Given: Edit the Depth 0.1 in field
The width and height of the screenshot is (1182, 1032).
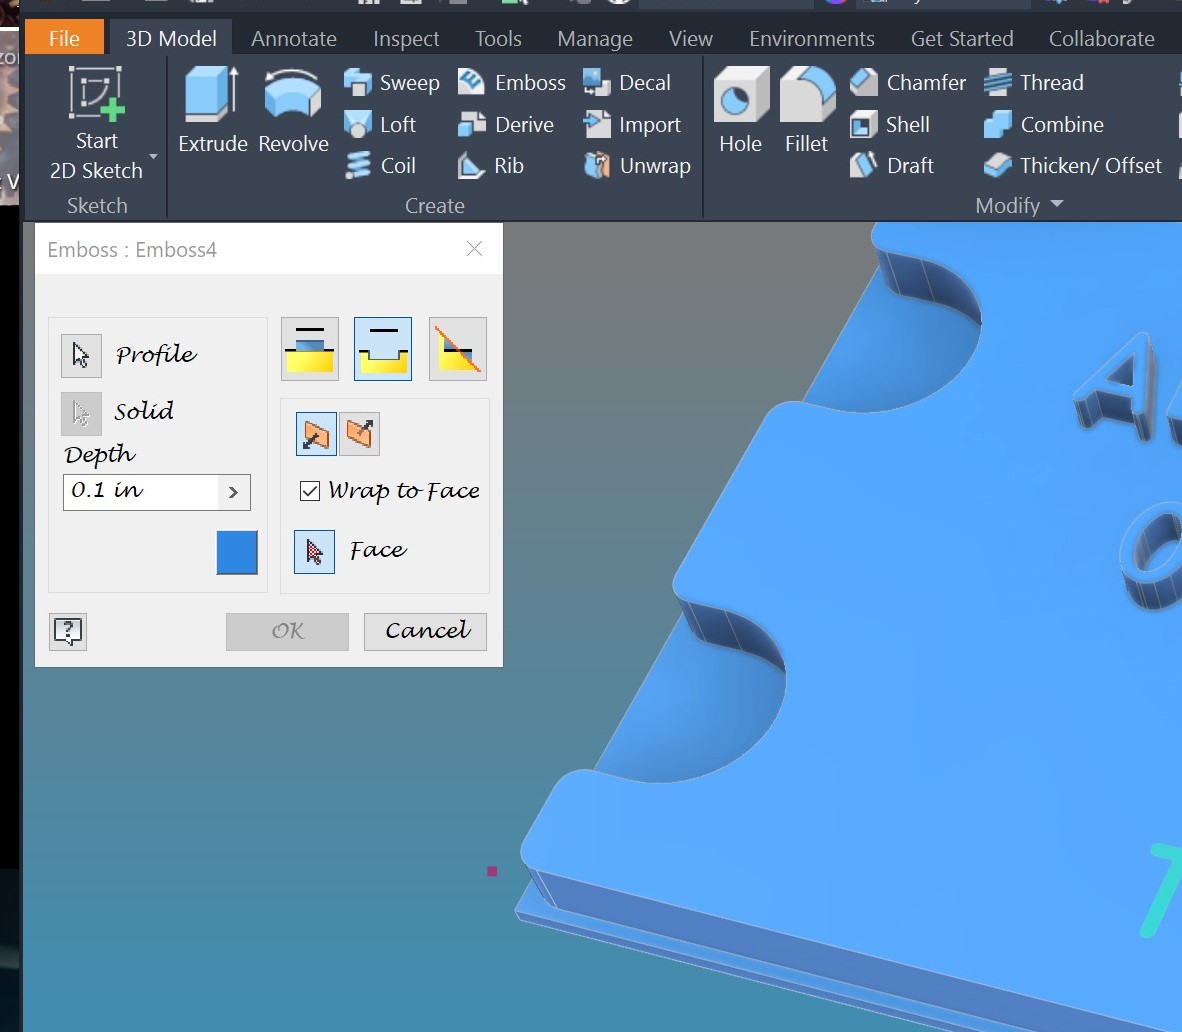Looking at the screenshot, I should coord(141,492).
